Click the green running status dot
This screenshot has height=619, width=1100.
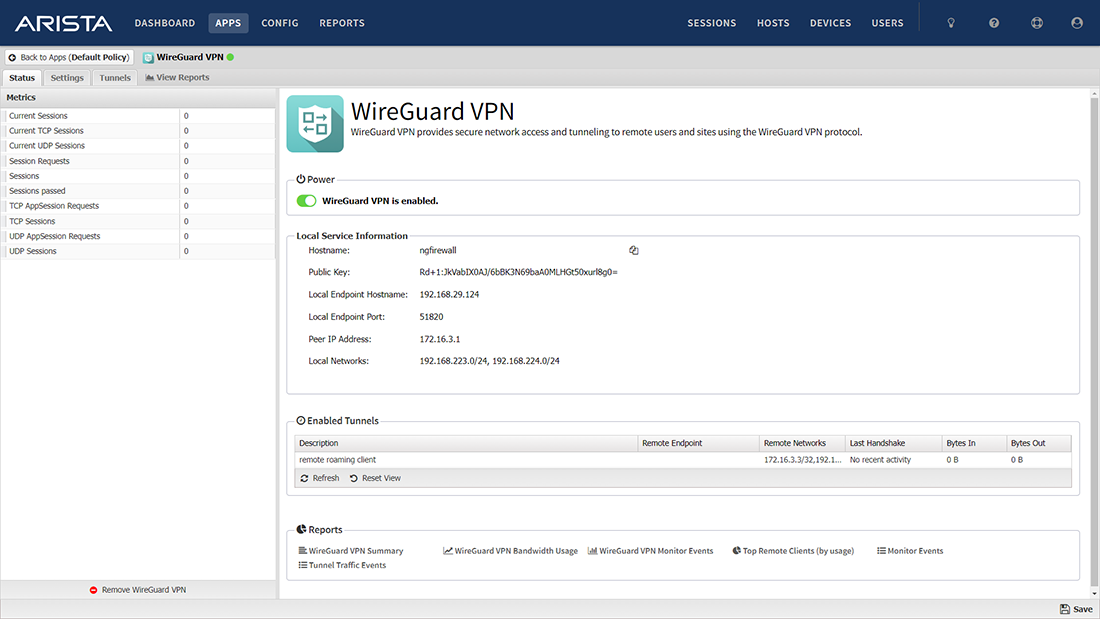[x=230, y=58]
